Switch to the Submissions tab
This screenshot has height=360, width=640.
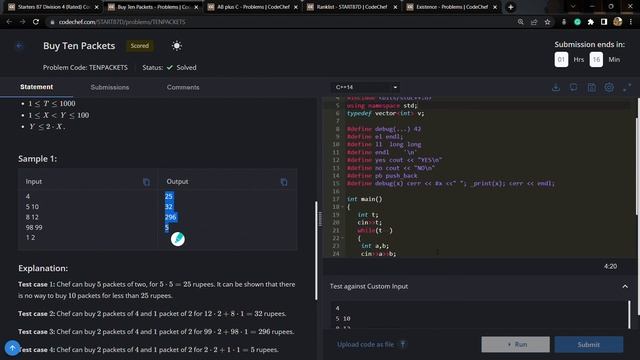(110, 87)
